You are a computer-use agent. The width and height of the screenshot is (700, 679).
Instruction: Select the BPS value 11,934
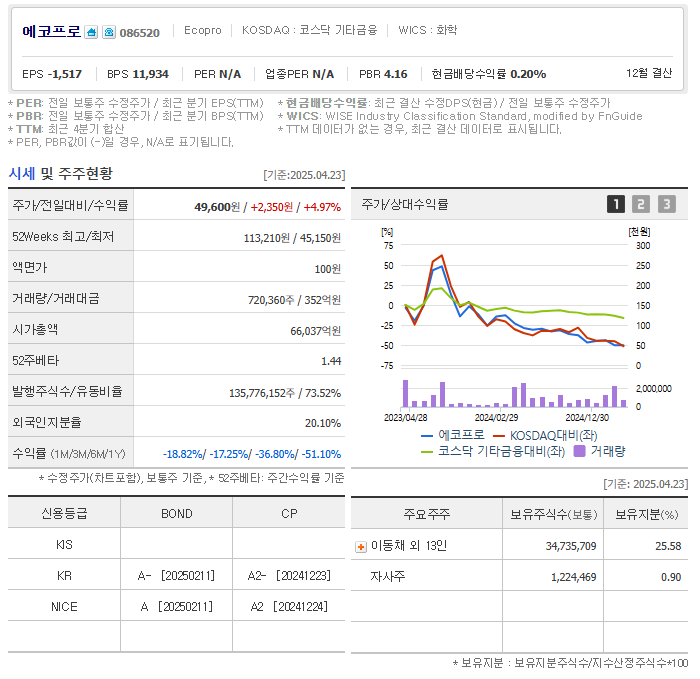(150, 74)
